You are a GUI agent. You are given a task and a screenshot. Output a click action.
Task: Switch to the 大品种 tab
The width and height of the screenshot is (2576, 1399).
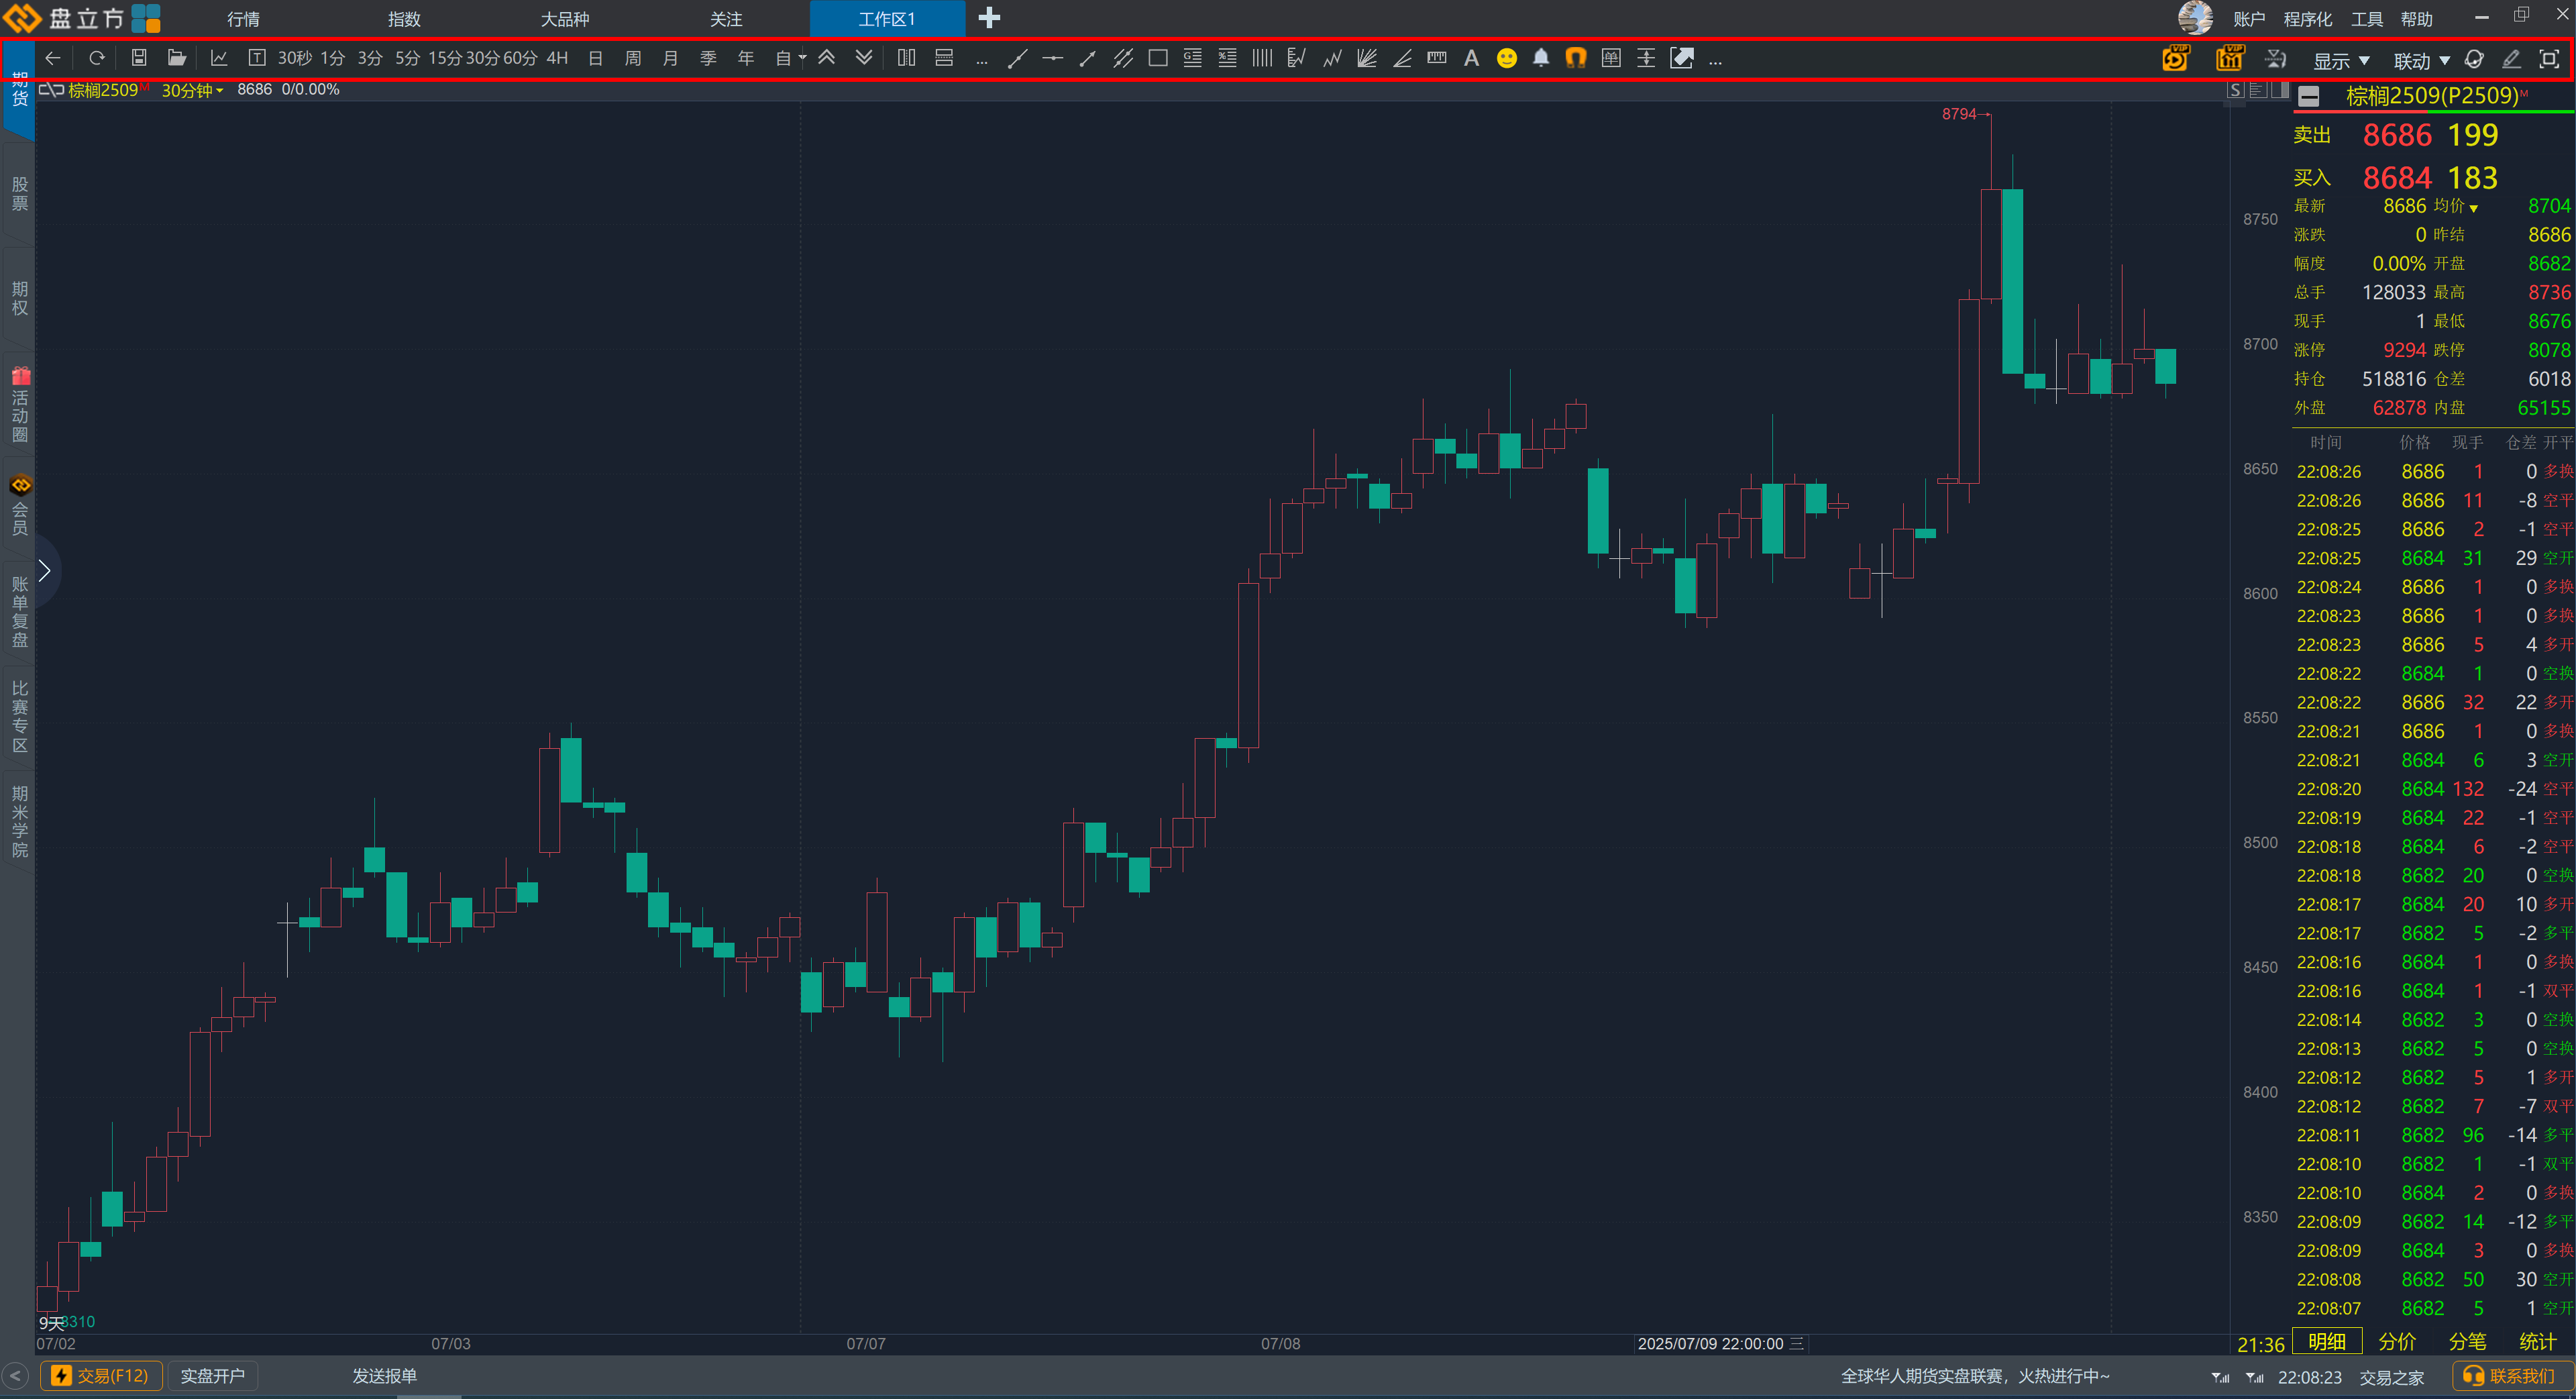pos(565,19)
